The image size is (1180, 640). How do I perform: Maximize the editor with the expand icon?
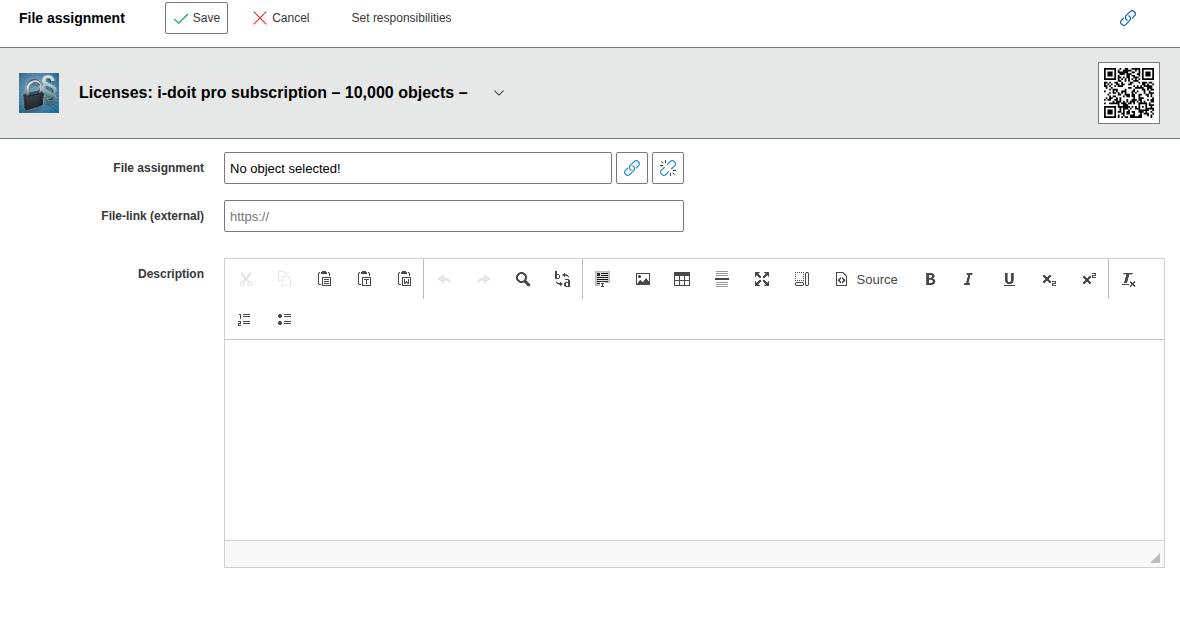click(762, 279)
